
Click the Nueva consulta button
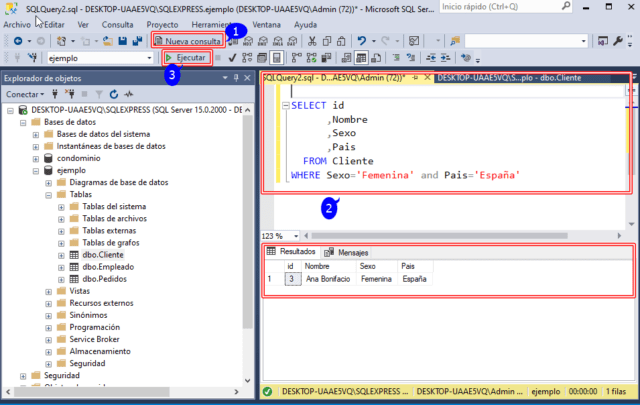[x=186, y=41]
